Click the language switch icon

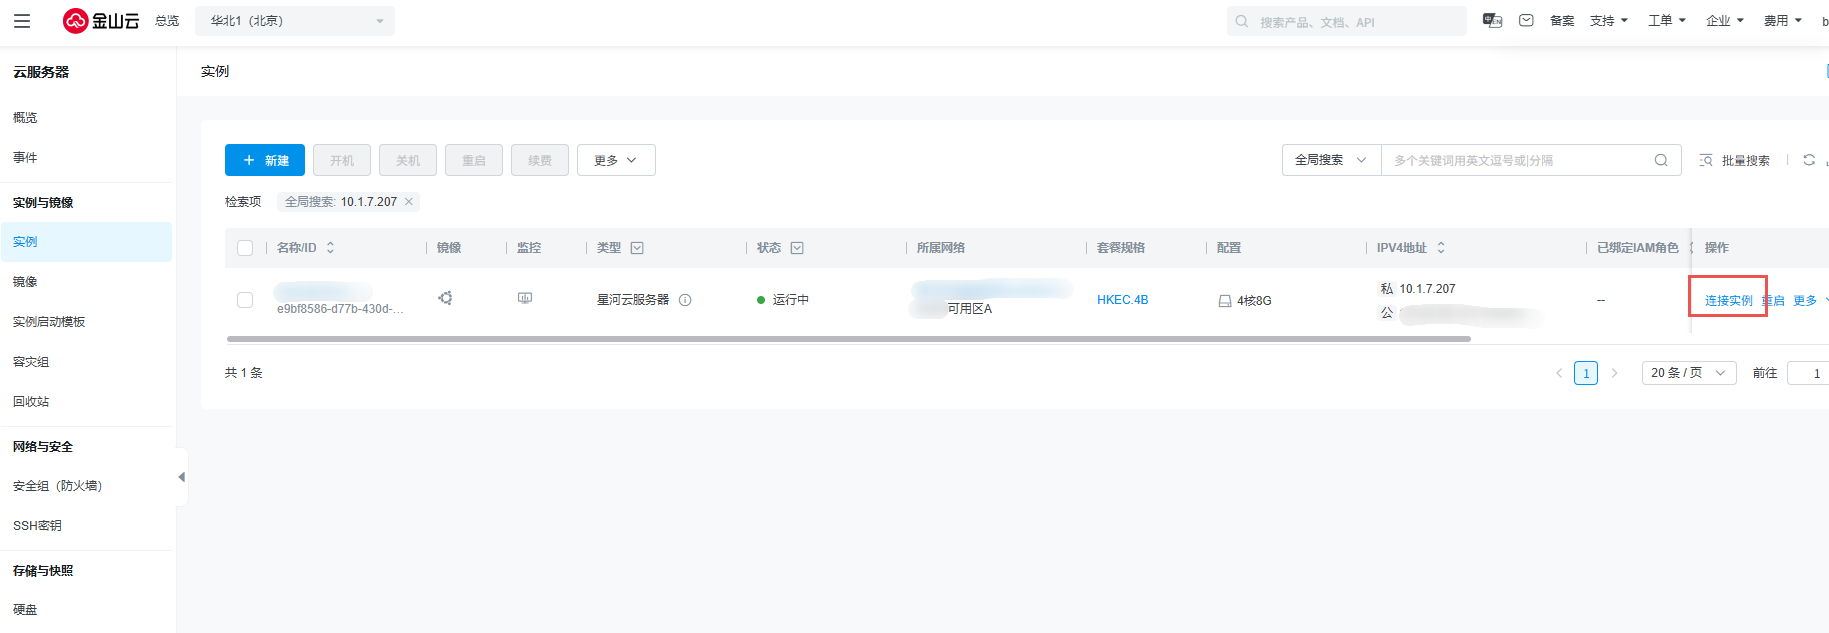tap(1492, 21)
